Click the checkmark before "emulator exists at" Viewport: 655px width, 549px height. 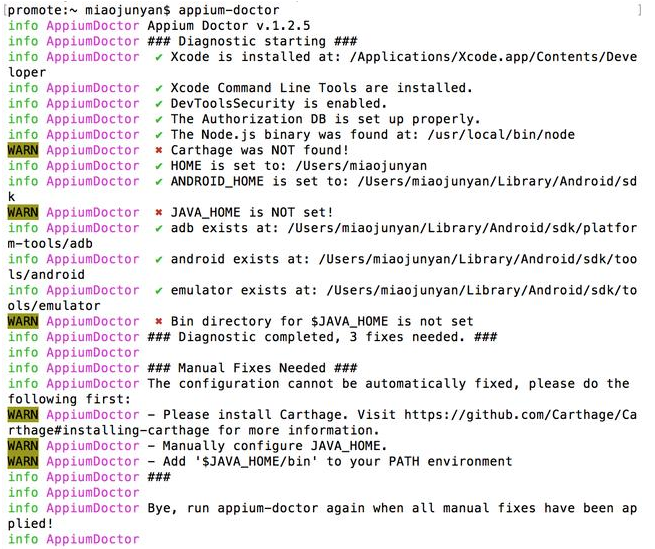tap(159, 290)
